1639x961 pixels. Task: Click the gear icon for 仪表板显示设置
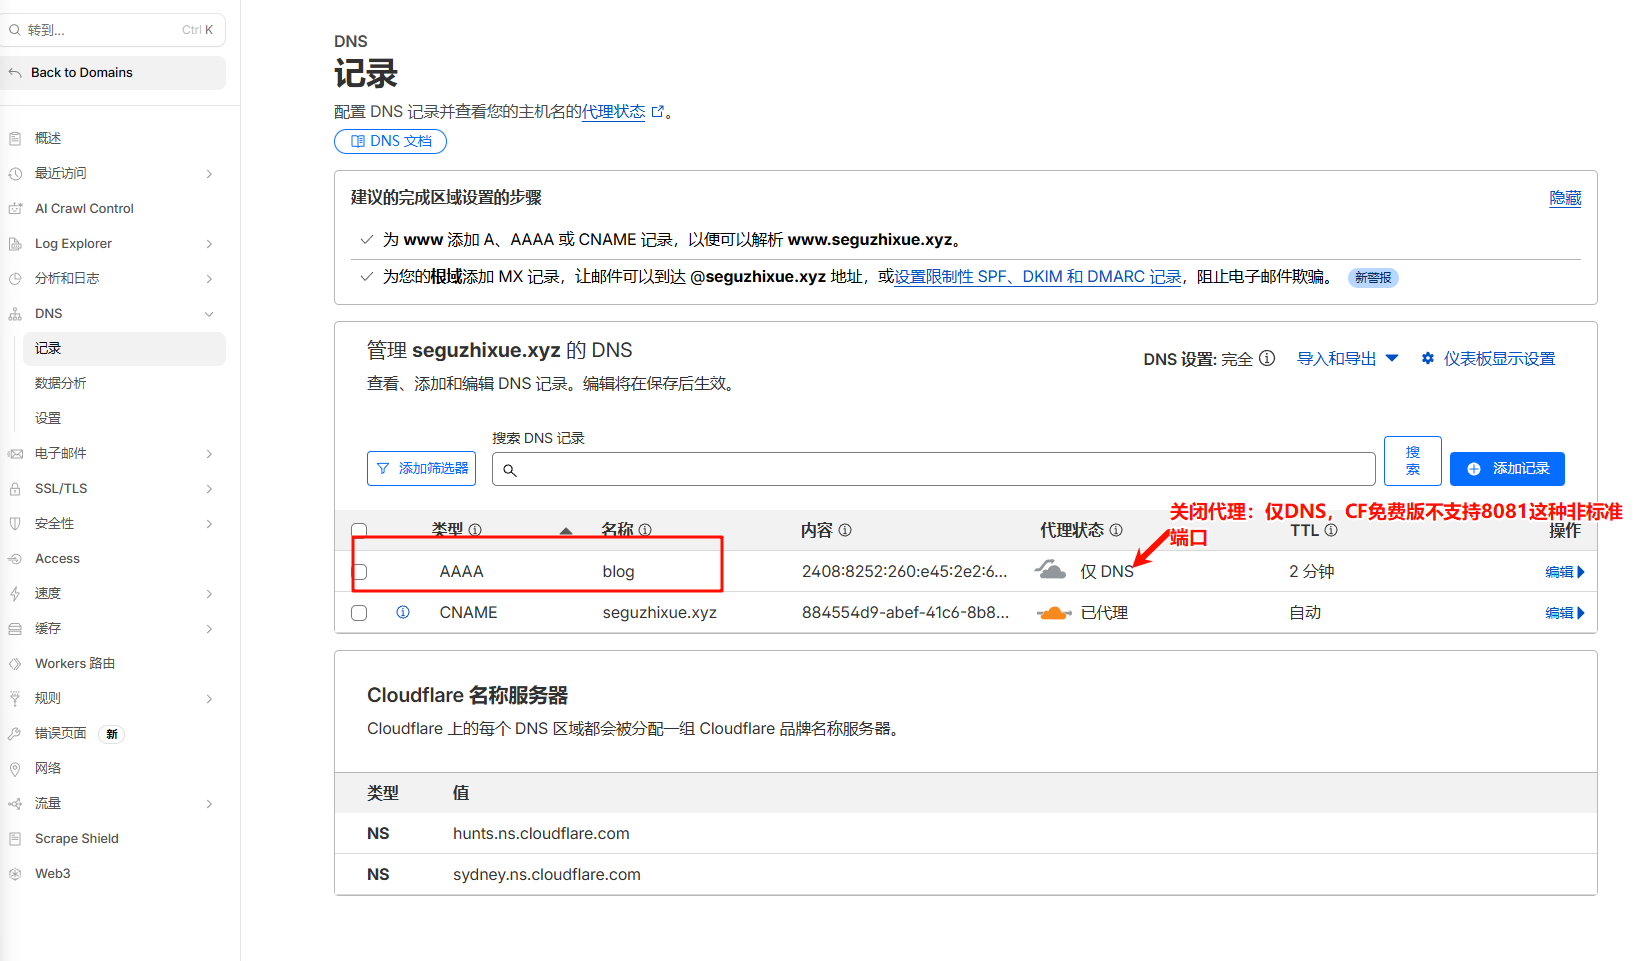click(x=1428, y=358)
